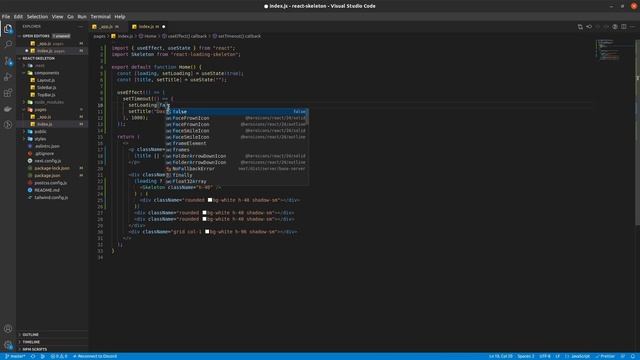Click the errors and warnings count in status bar

[59, 356]
